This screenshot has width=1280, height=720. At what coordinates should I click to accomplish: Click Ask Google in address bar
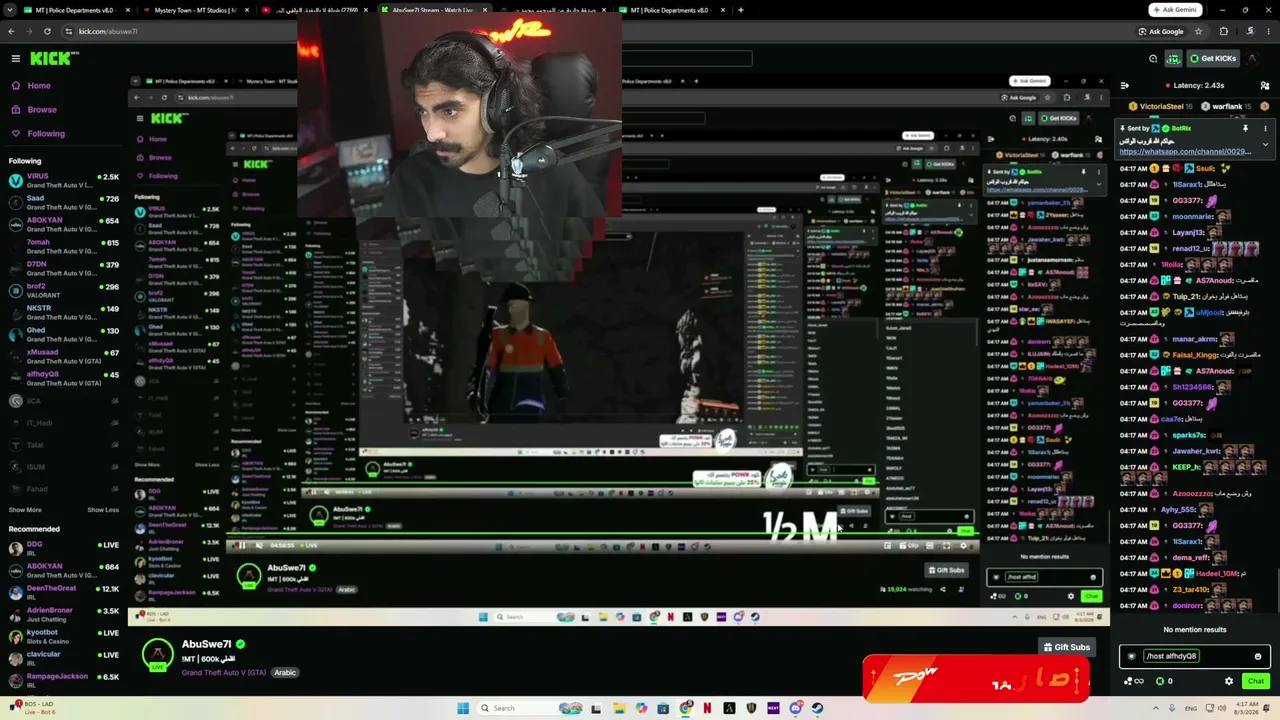pos(1161,31)
